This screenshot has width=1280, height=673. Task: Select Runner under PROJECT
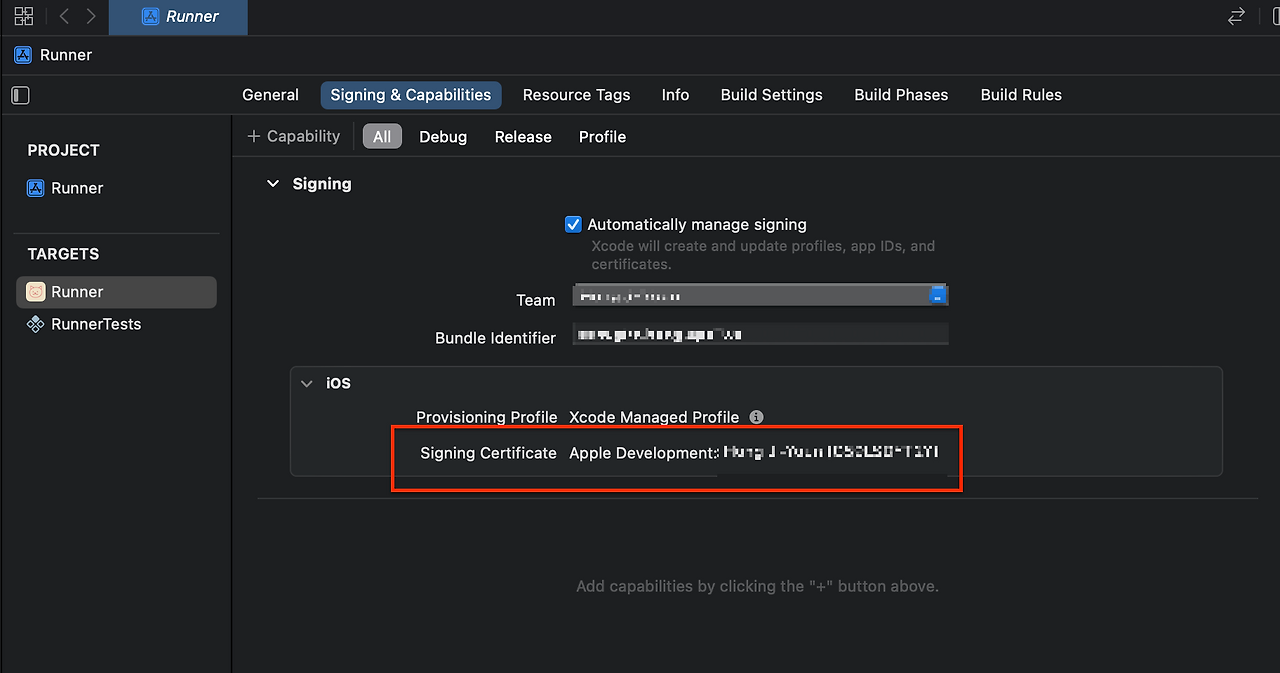point(77,188)
